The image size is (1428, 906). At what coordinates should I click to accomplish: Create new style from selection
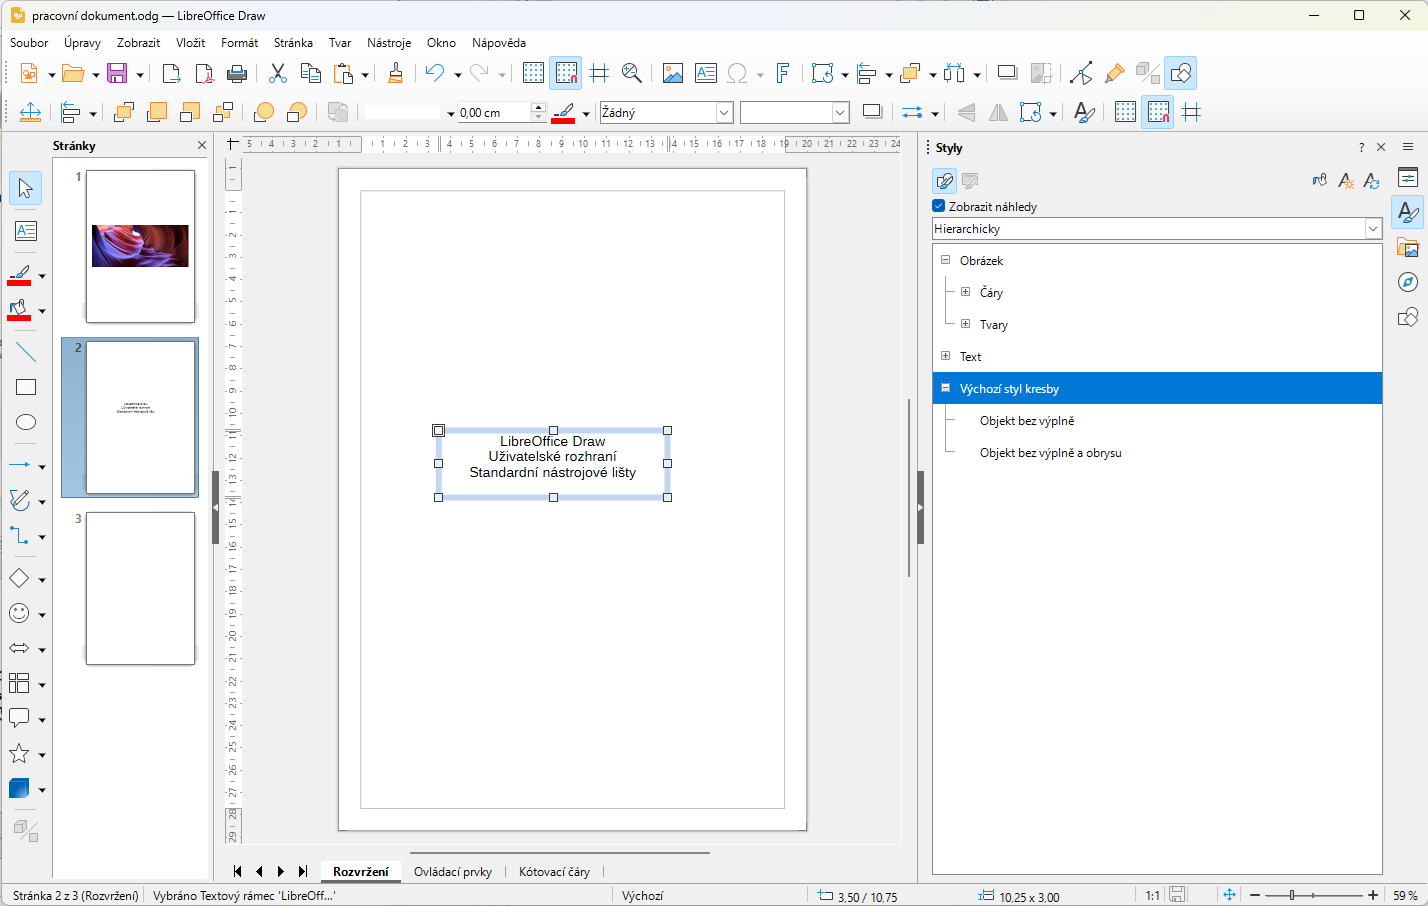tap(1346, 181)
